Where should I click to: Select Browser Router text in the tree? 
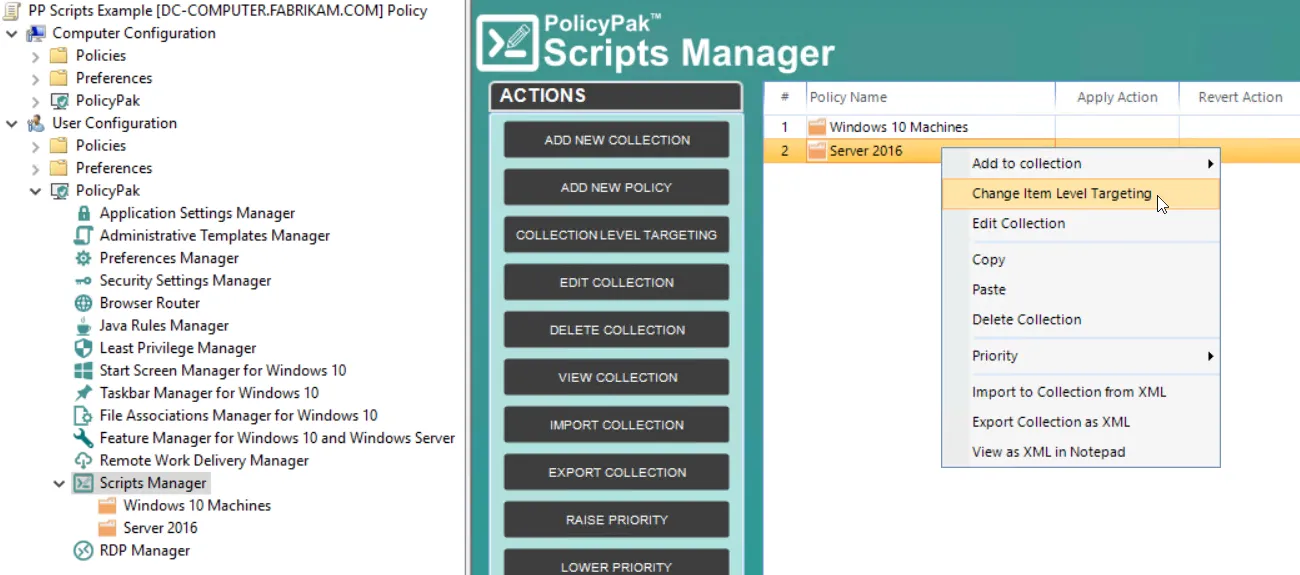[150, 303]
